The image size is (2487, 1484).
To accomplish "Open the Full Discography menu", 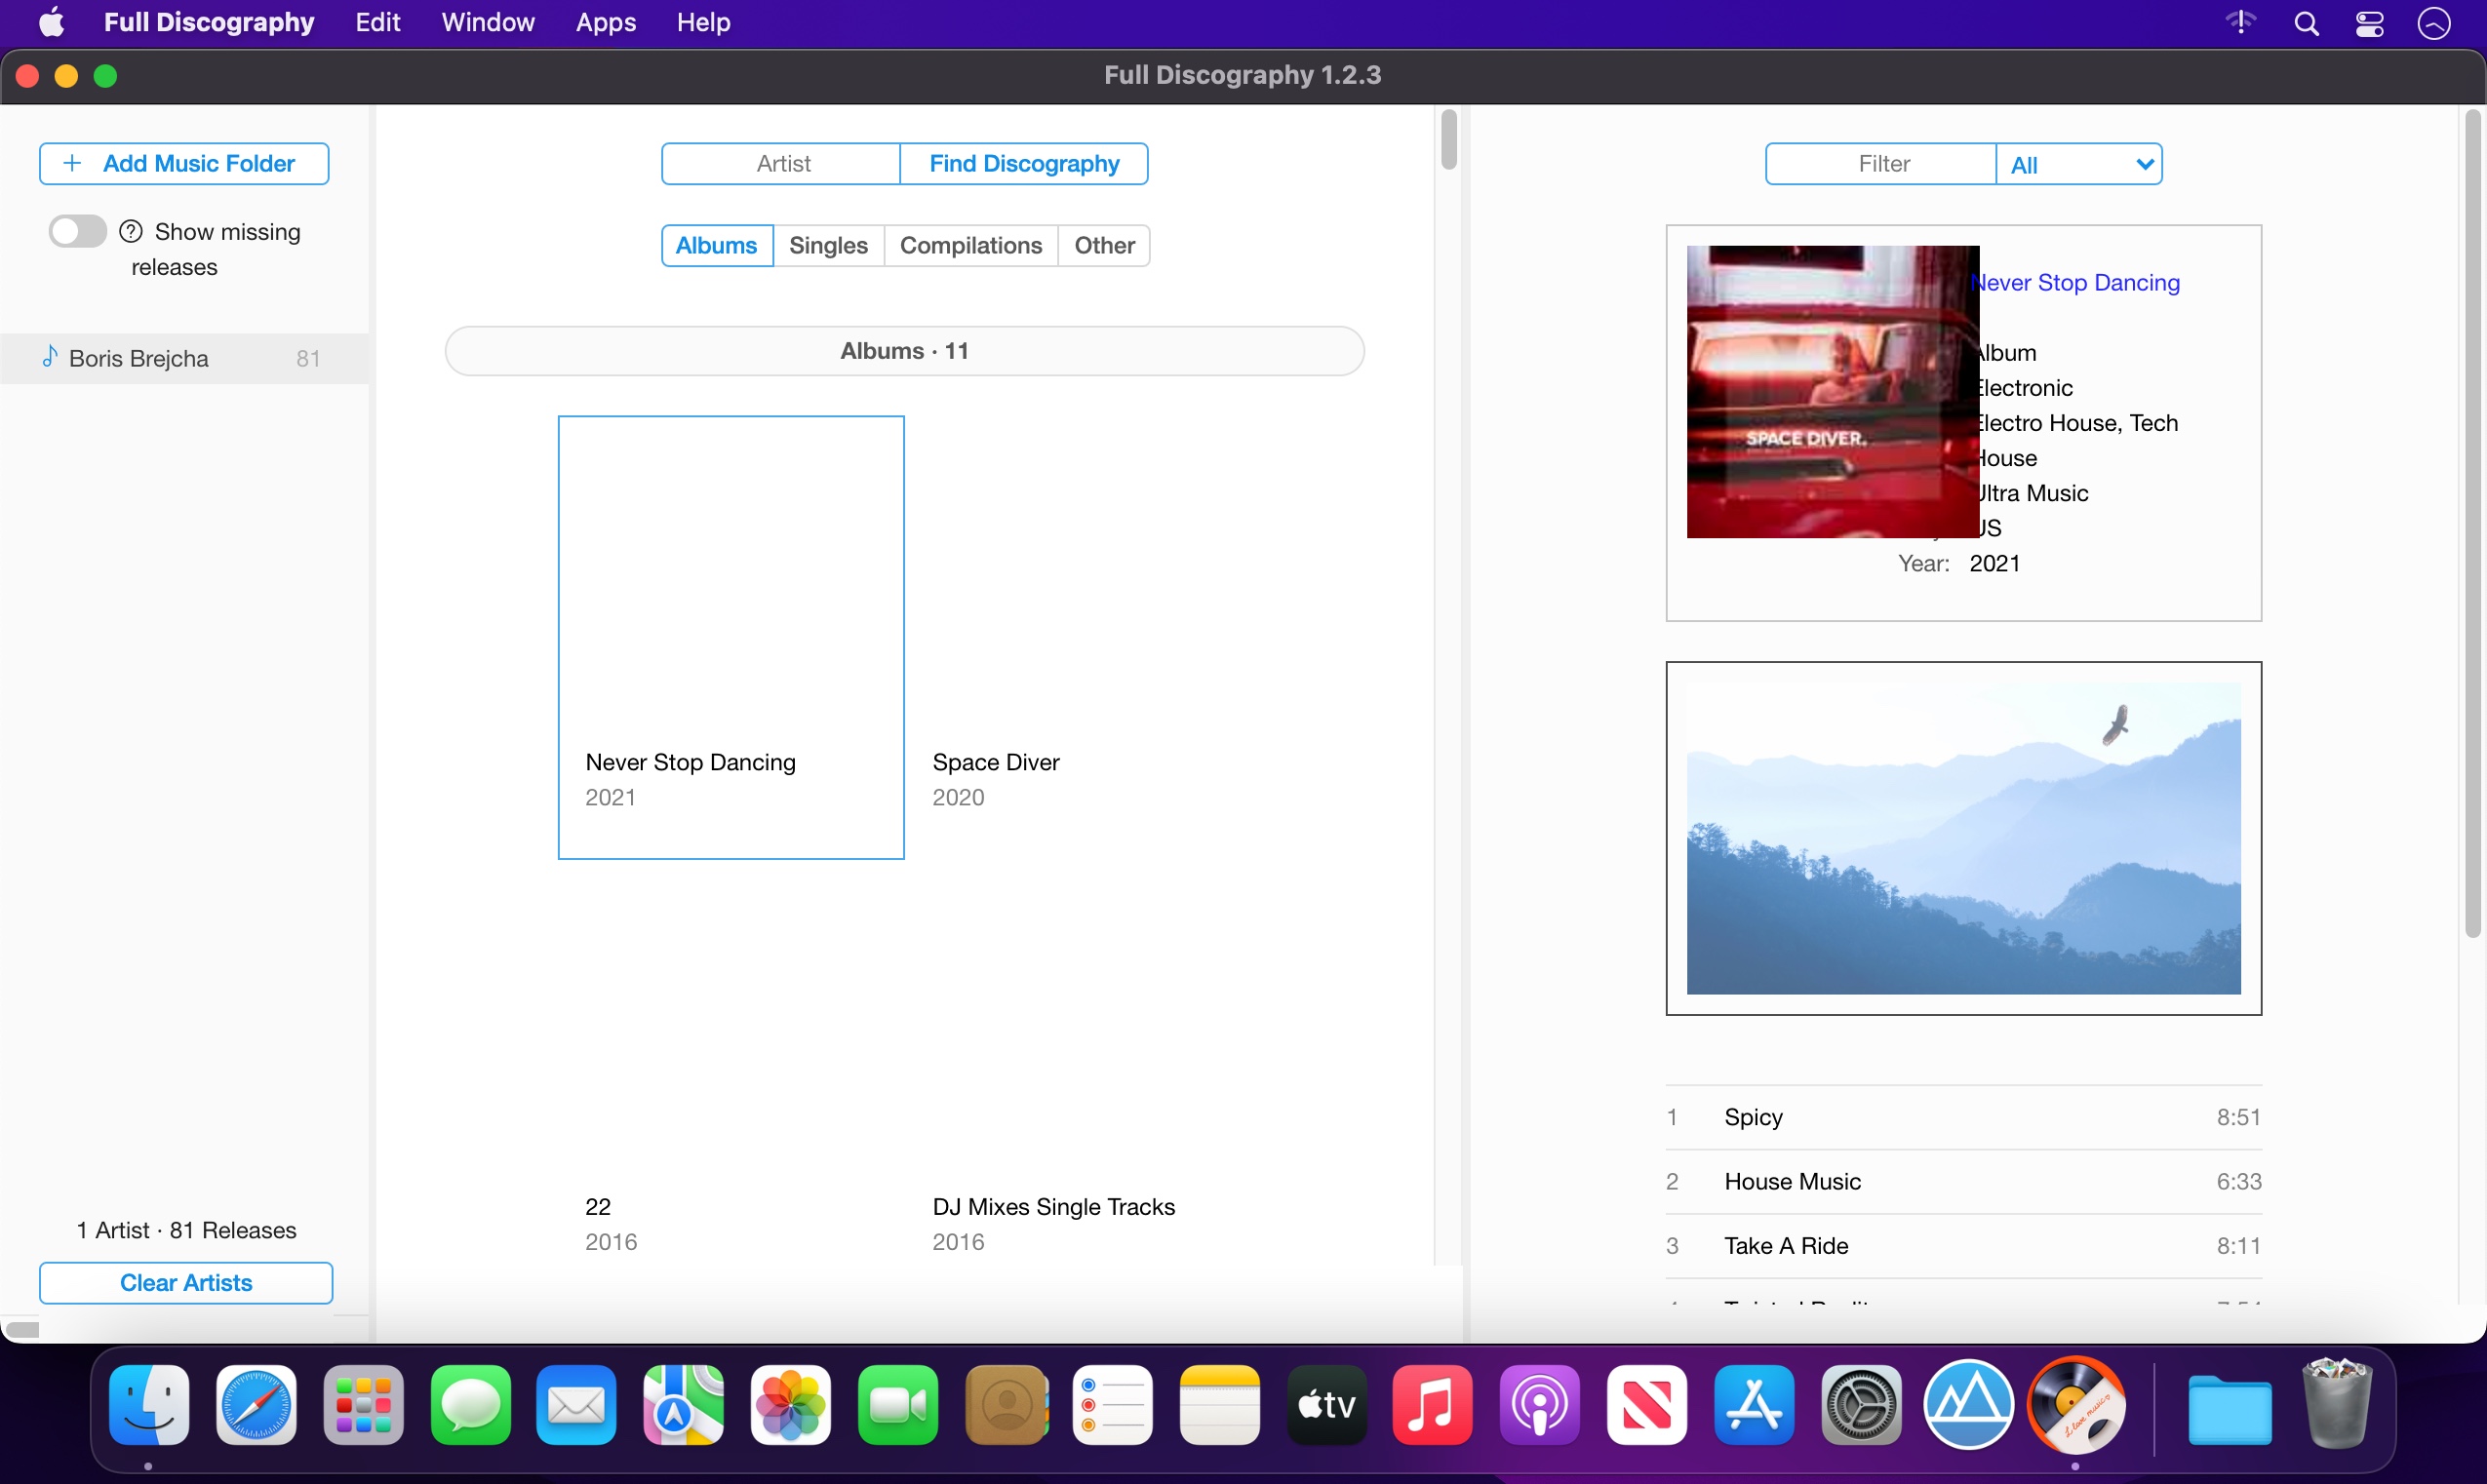I will tap(209, 22).
